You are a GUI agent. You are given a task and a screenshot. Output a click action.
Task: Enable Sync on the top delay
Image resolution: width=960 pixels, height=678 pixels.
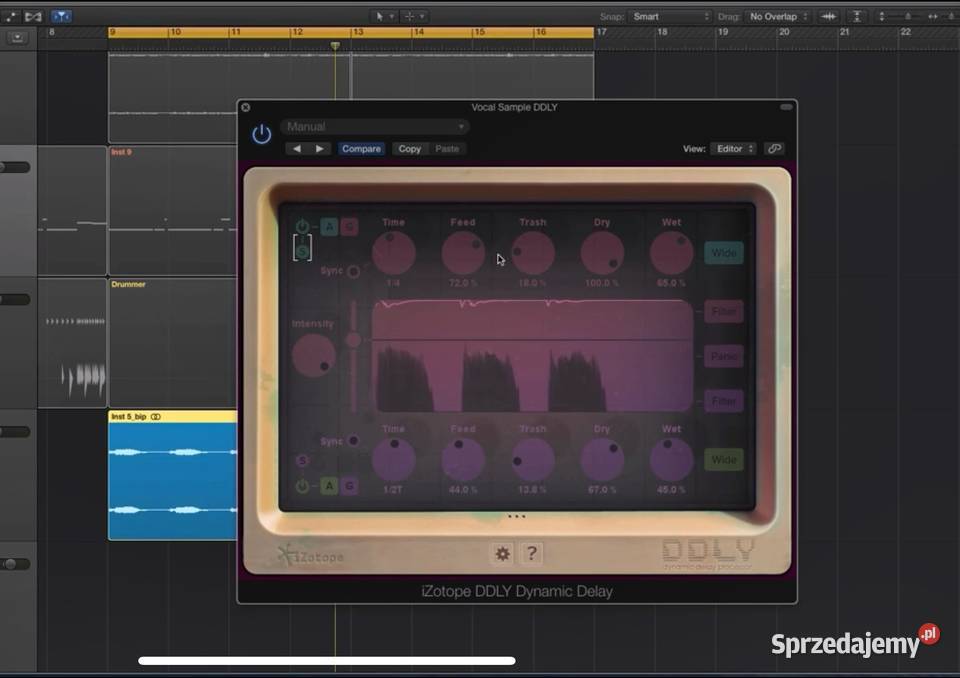pos(353,271)
